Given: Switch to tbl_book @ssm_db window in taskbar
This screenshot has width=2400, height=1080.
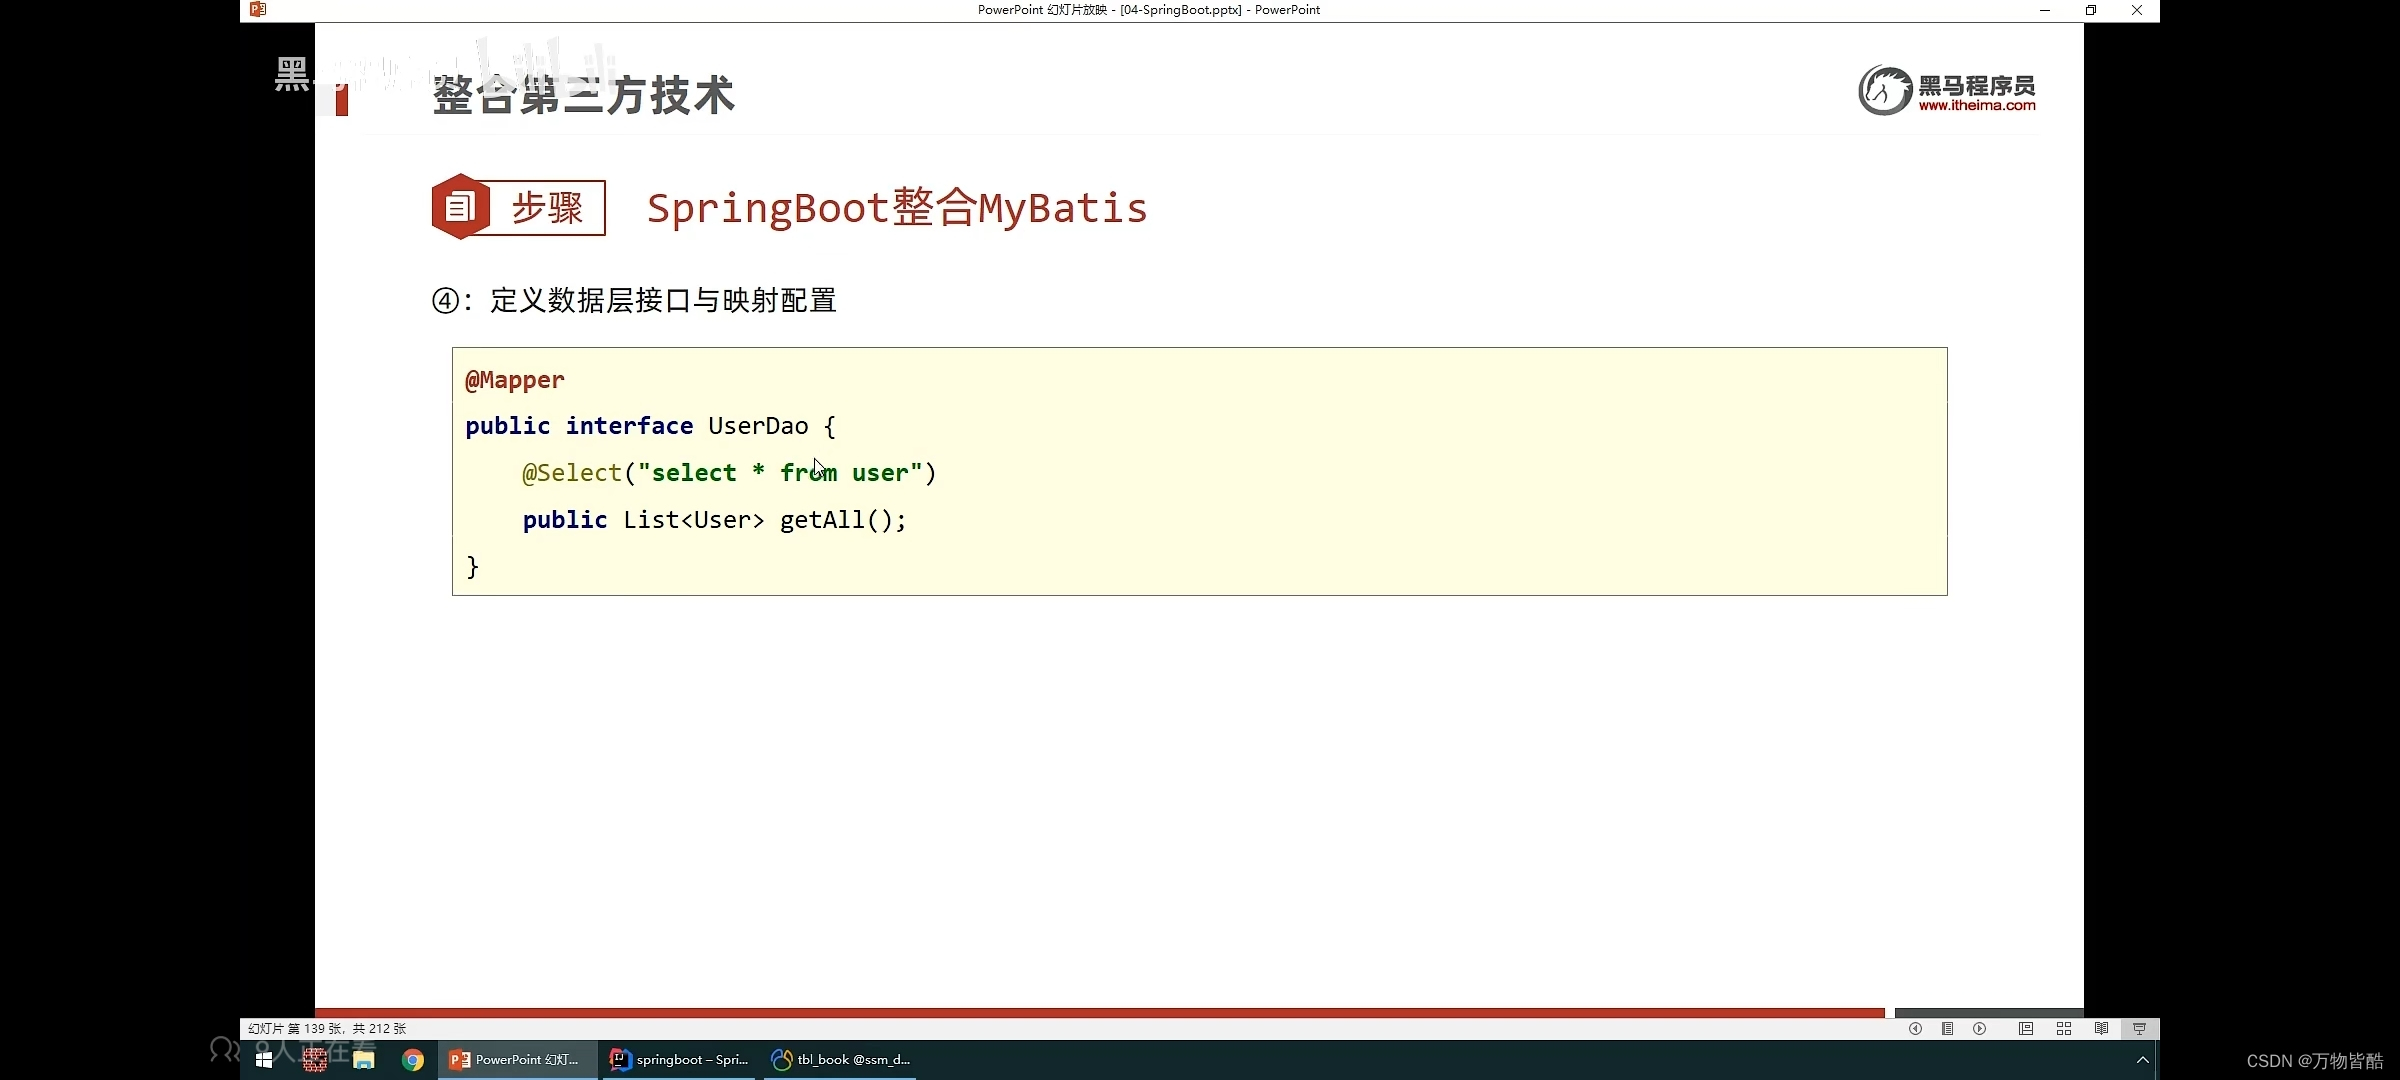Looking at the screenshot, I should (x=841, y=1060).
